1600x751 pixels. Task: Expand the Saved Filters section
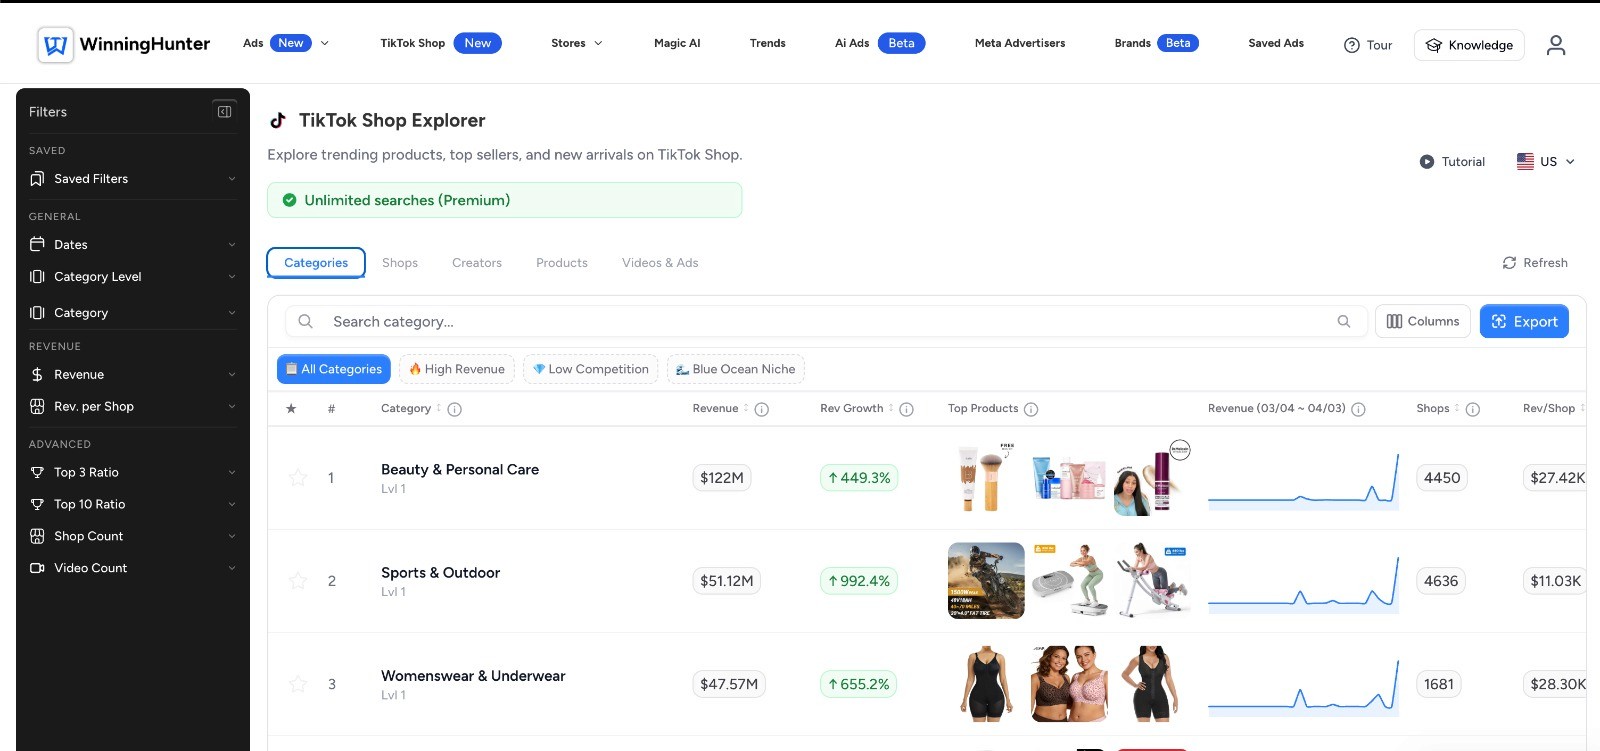click(x=133, y=179)
